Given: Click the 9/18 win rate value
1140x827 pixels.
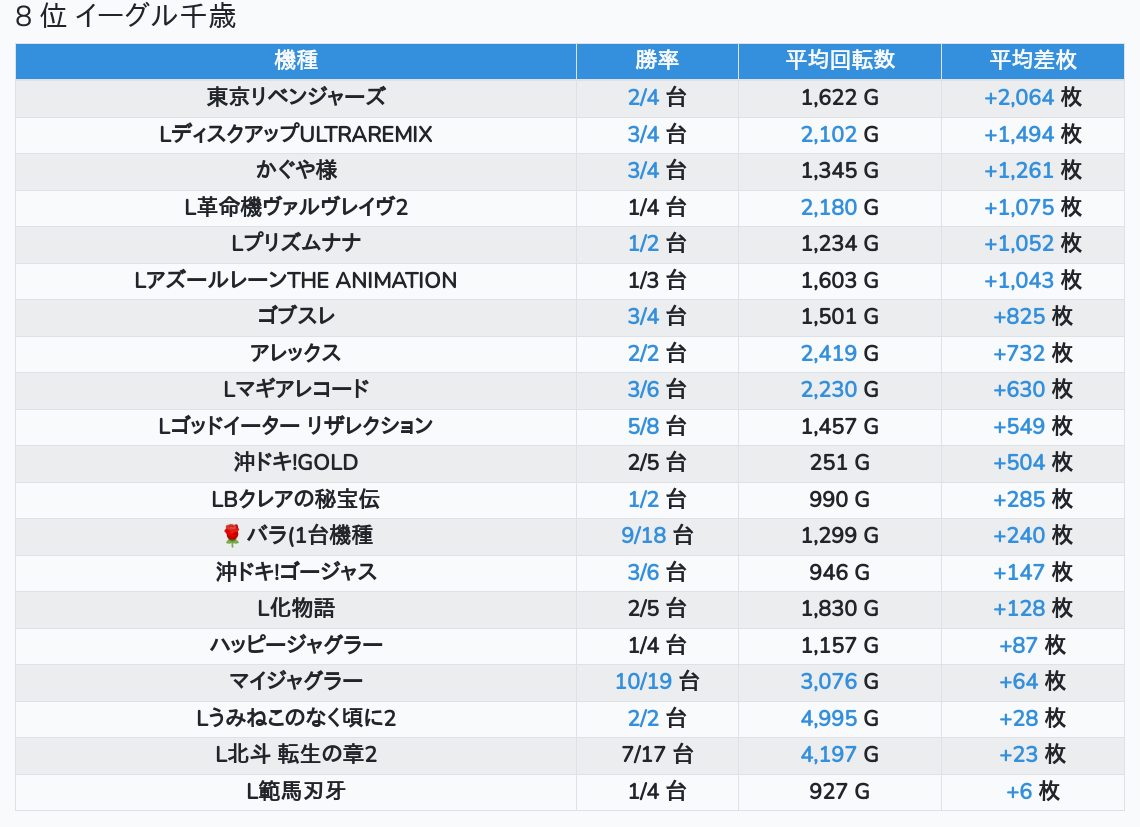Looking at the screenshot, I should coord(643,536).
